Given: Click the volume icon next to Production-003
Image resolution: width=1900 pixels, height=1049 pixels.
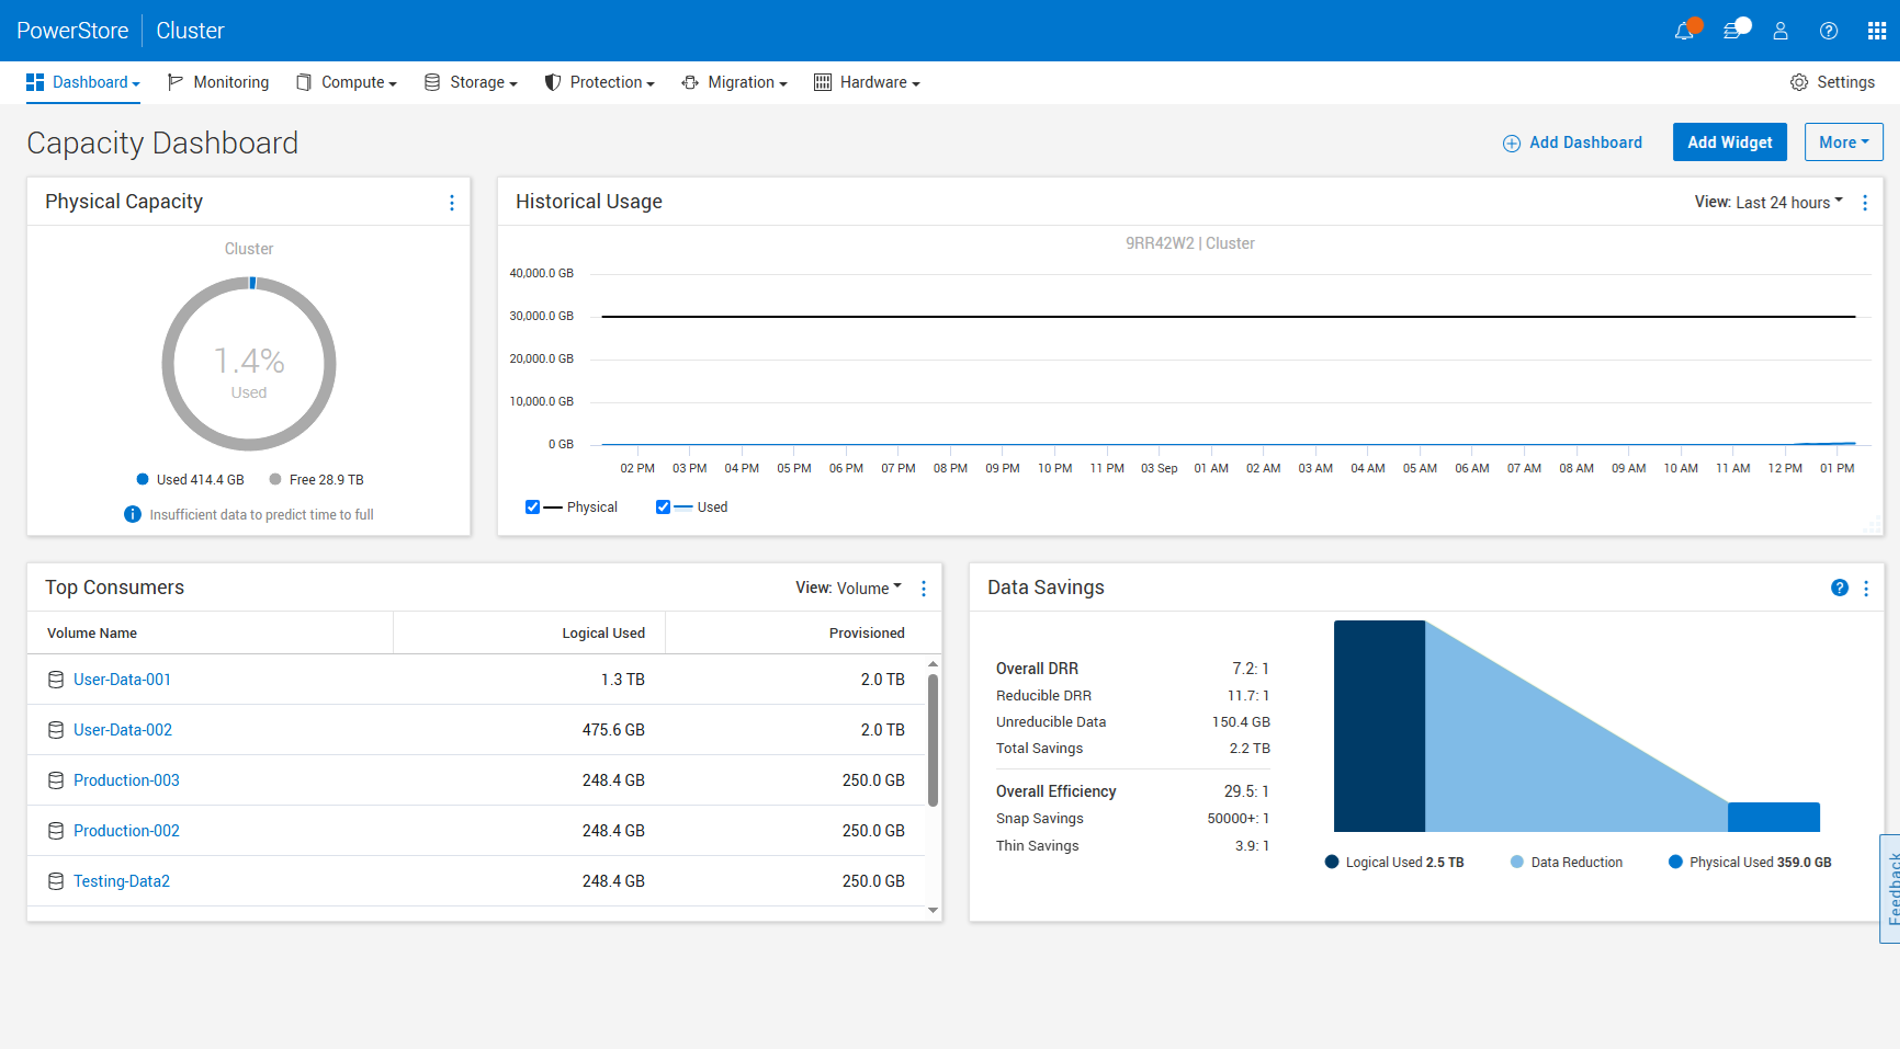Looking at the screenshot, I should point(56,781).
